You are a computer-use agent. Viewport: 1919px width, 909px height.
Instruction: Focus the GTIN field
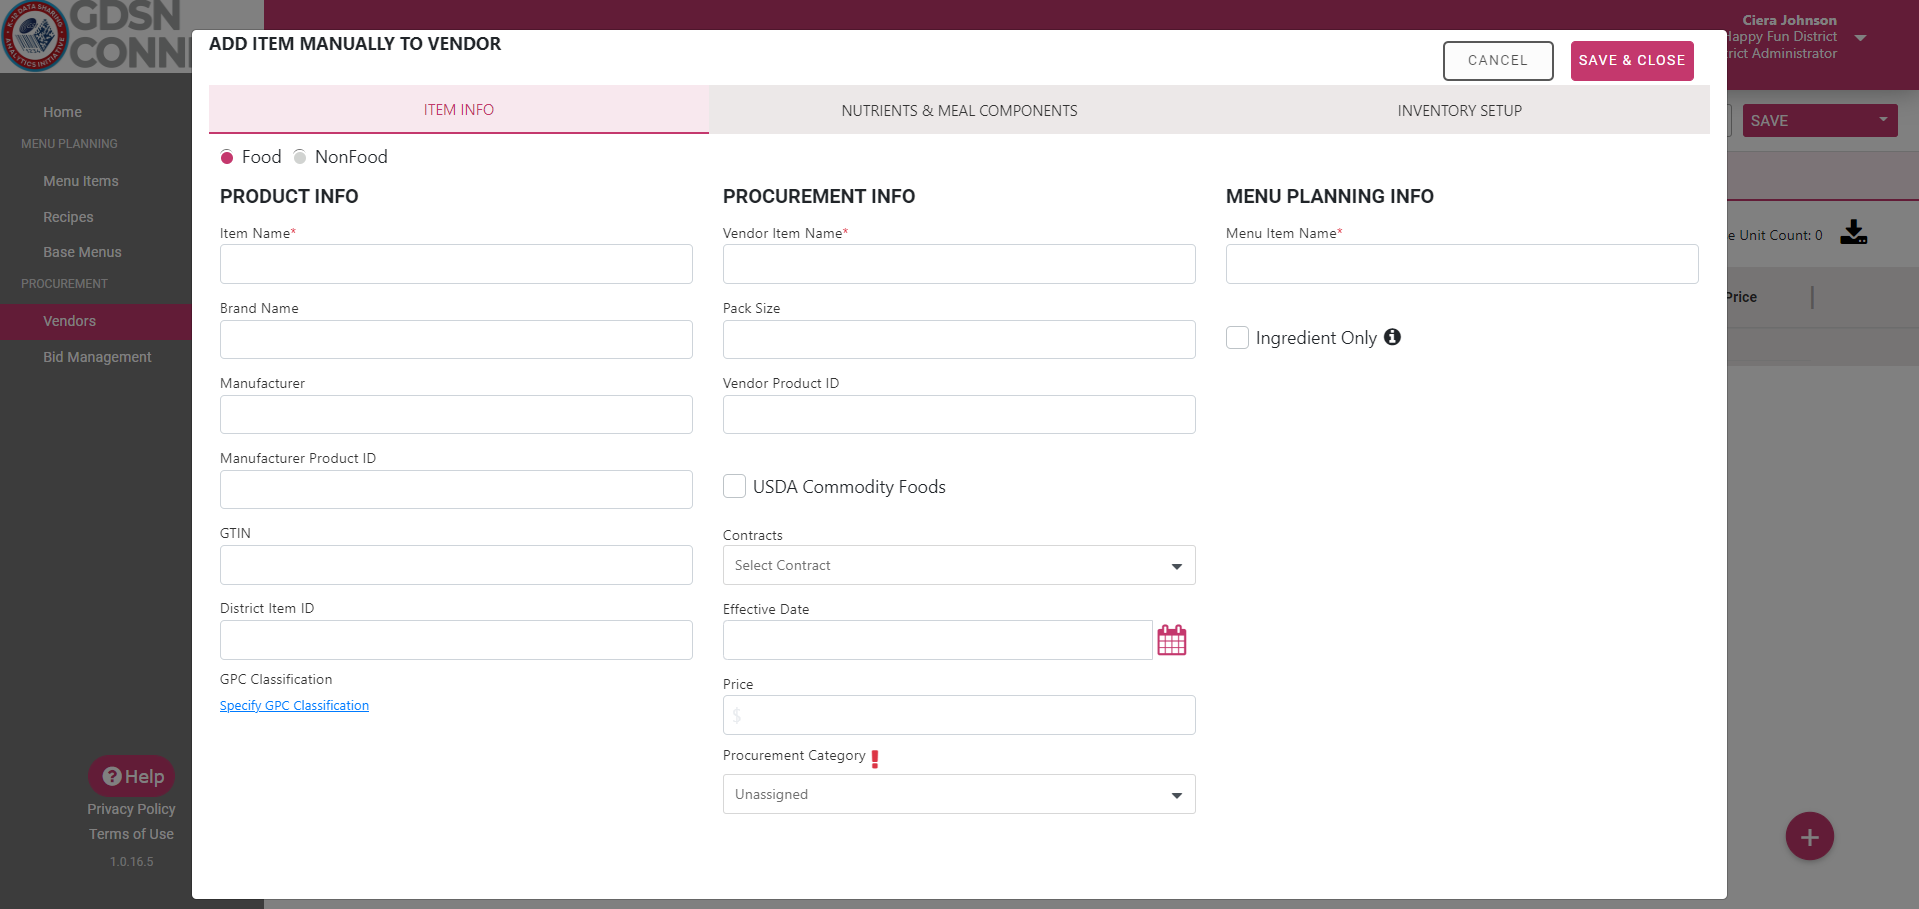[x=456, y=565]
